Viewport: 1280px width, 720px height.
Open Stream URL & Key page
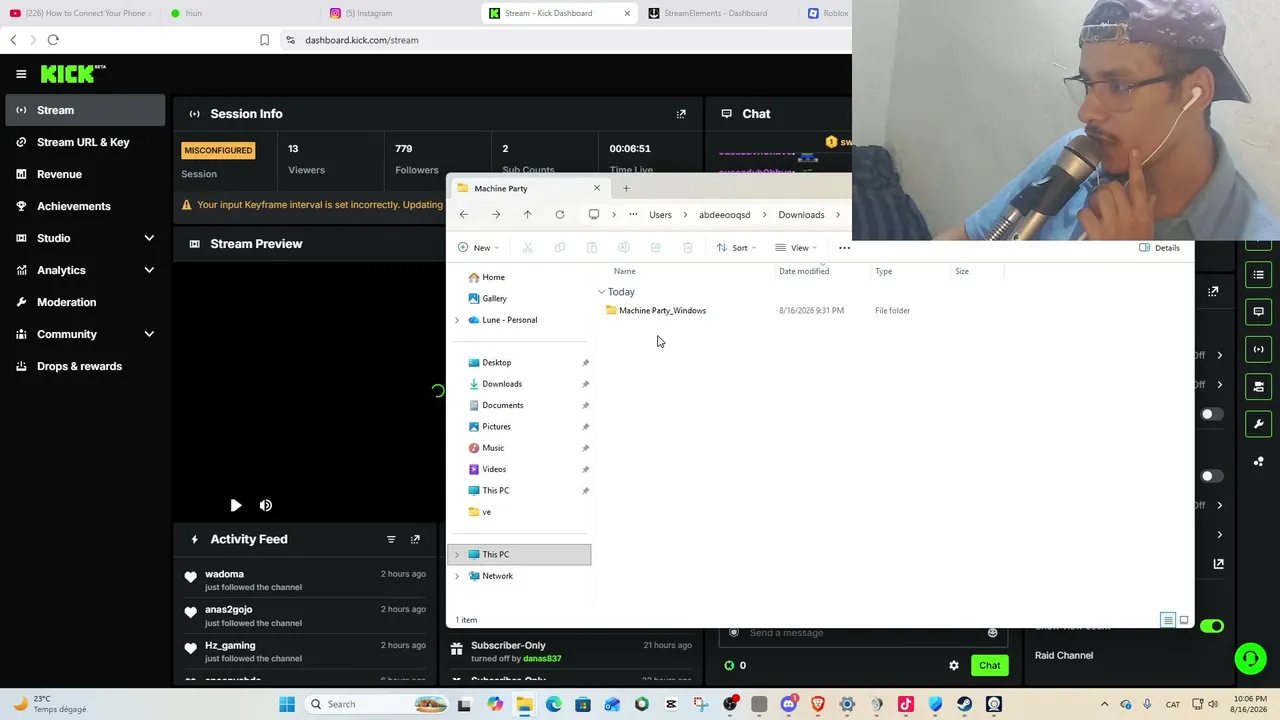tap(85, 142)
